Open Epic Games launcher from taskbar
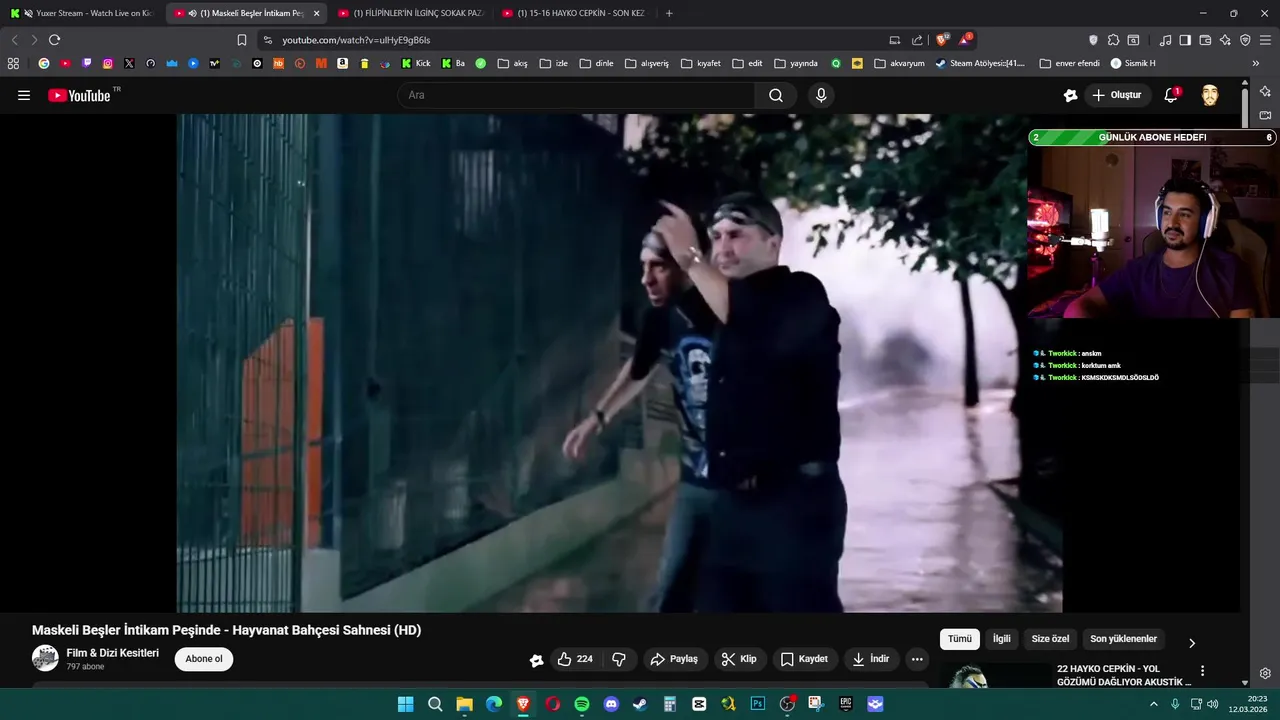This screenshot has width=1280, height=720. tap(846, 704)
